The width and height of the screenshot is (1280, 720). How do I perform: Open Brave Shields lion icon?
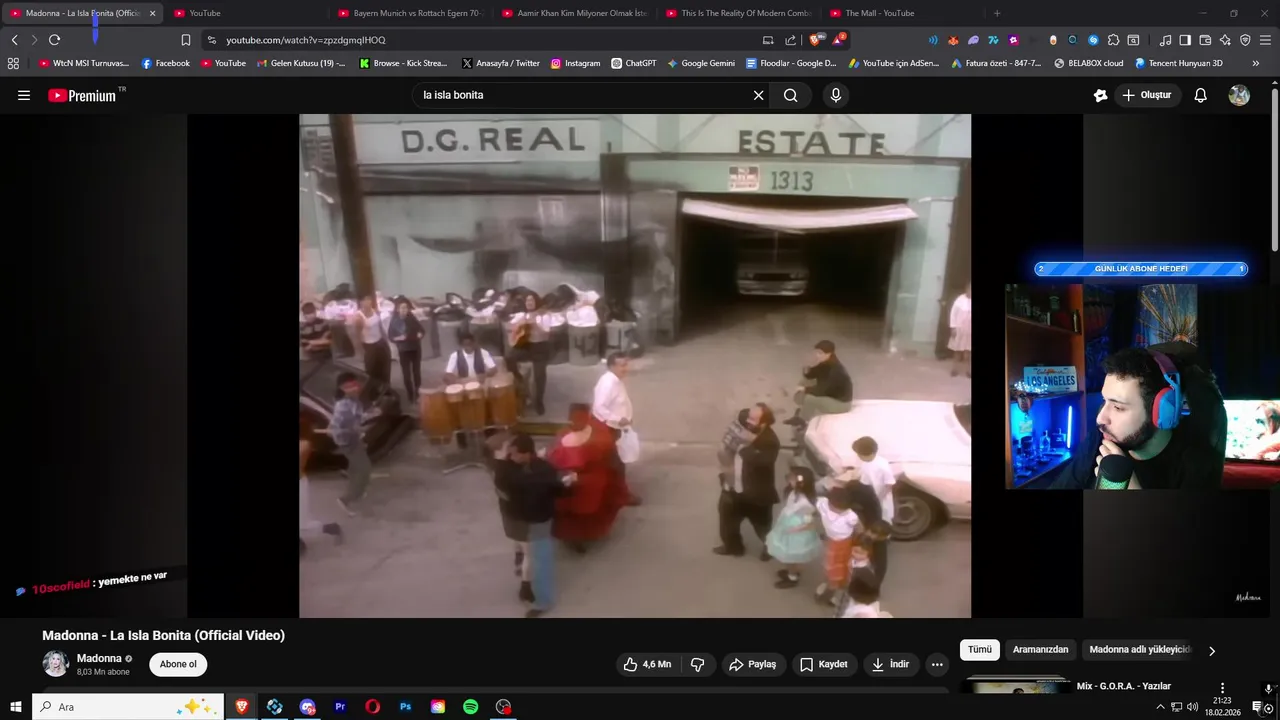[x=817, y=39]
